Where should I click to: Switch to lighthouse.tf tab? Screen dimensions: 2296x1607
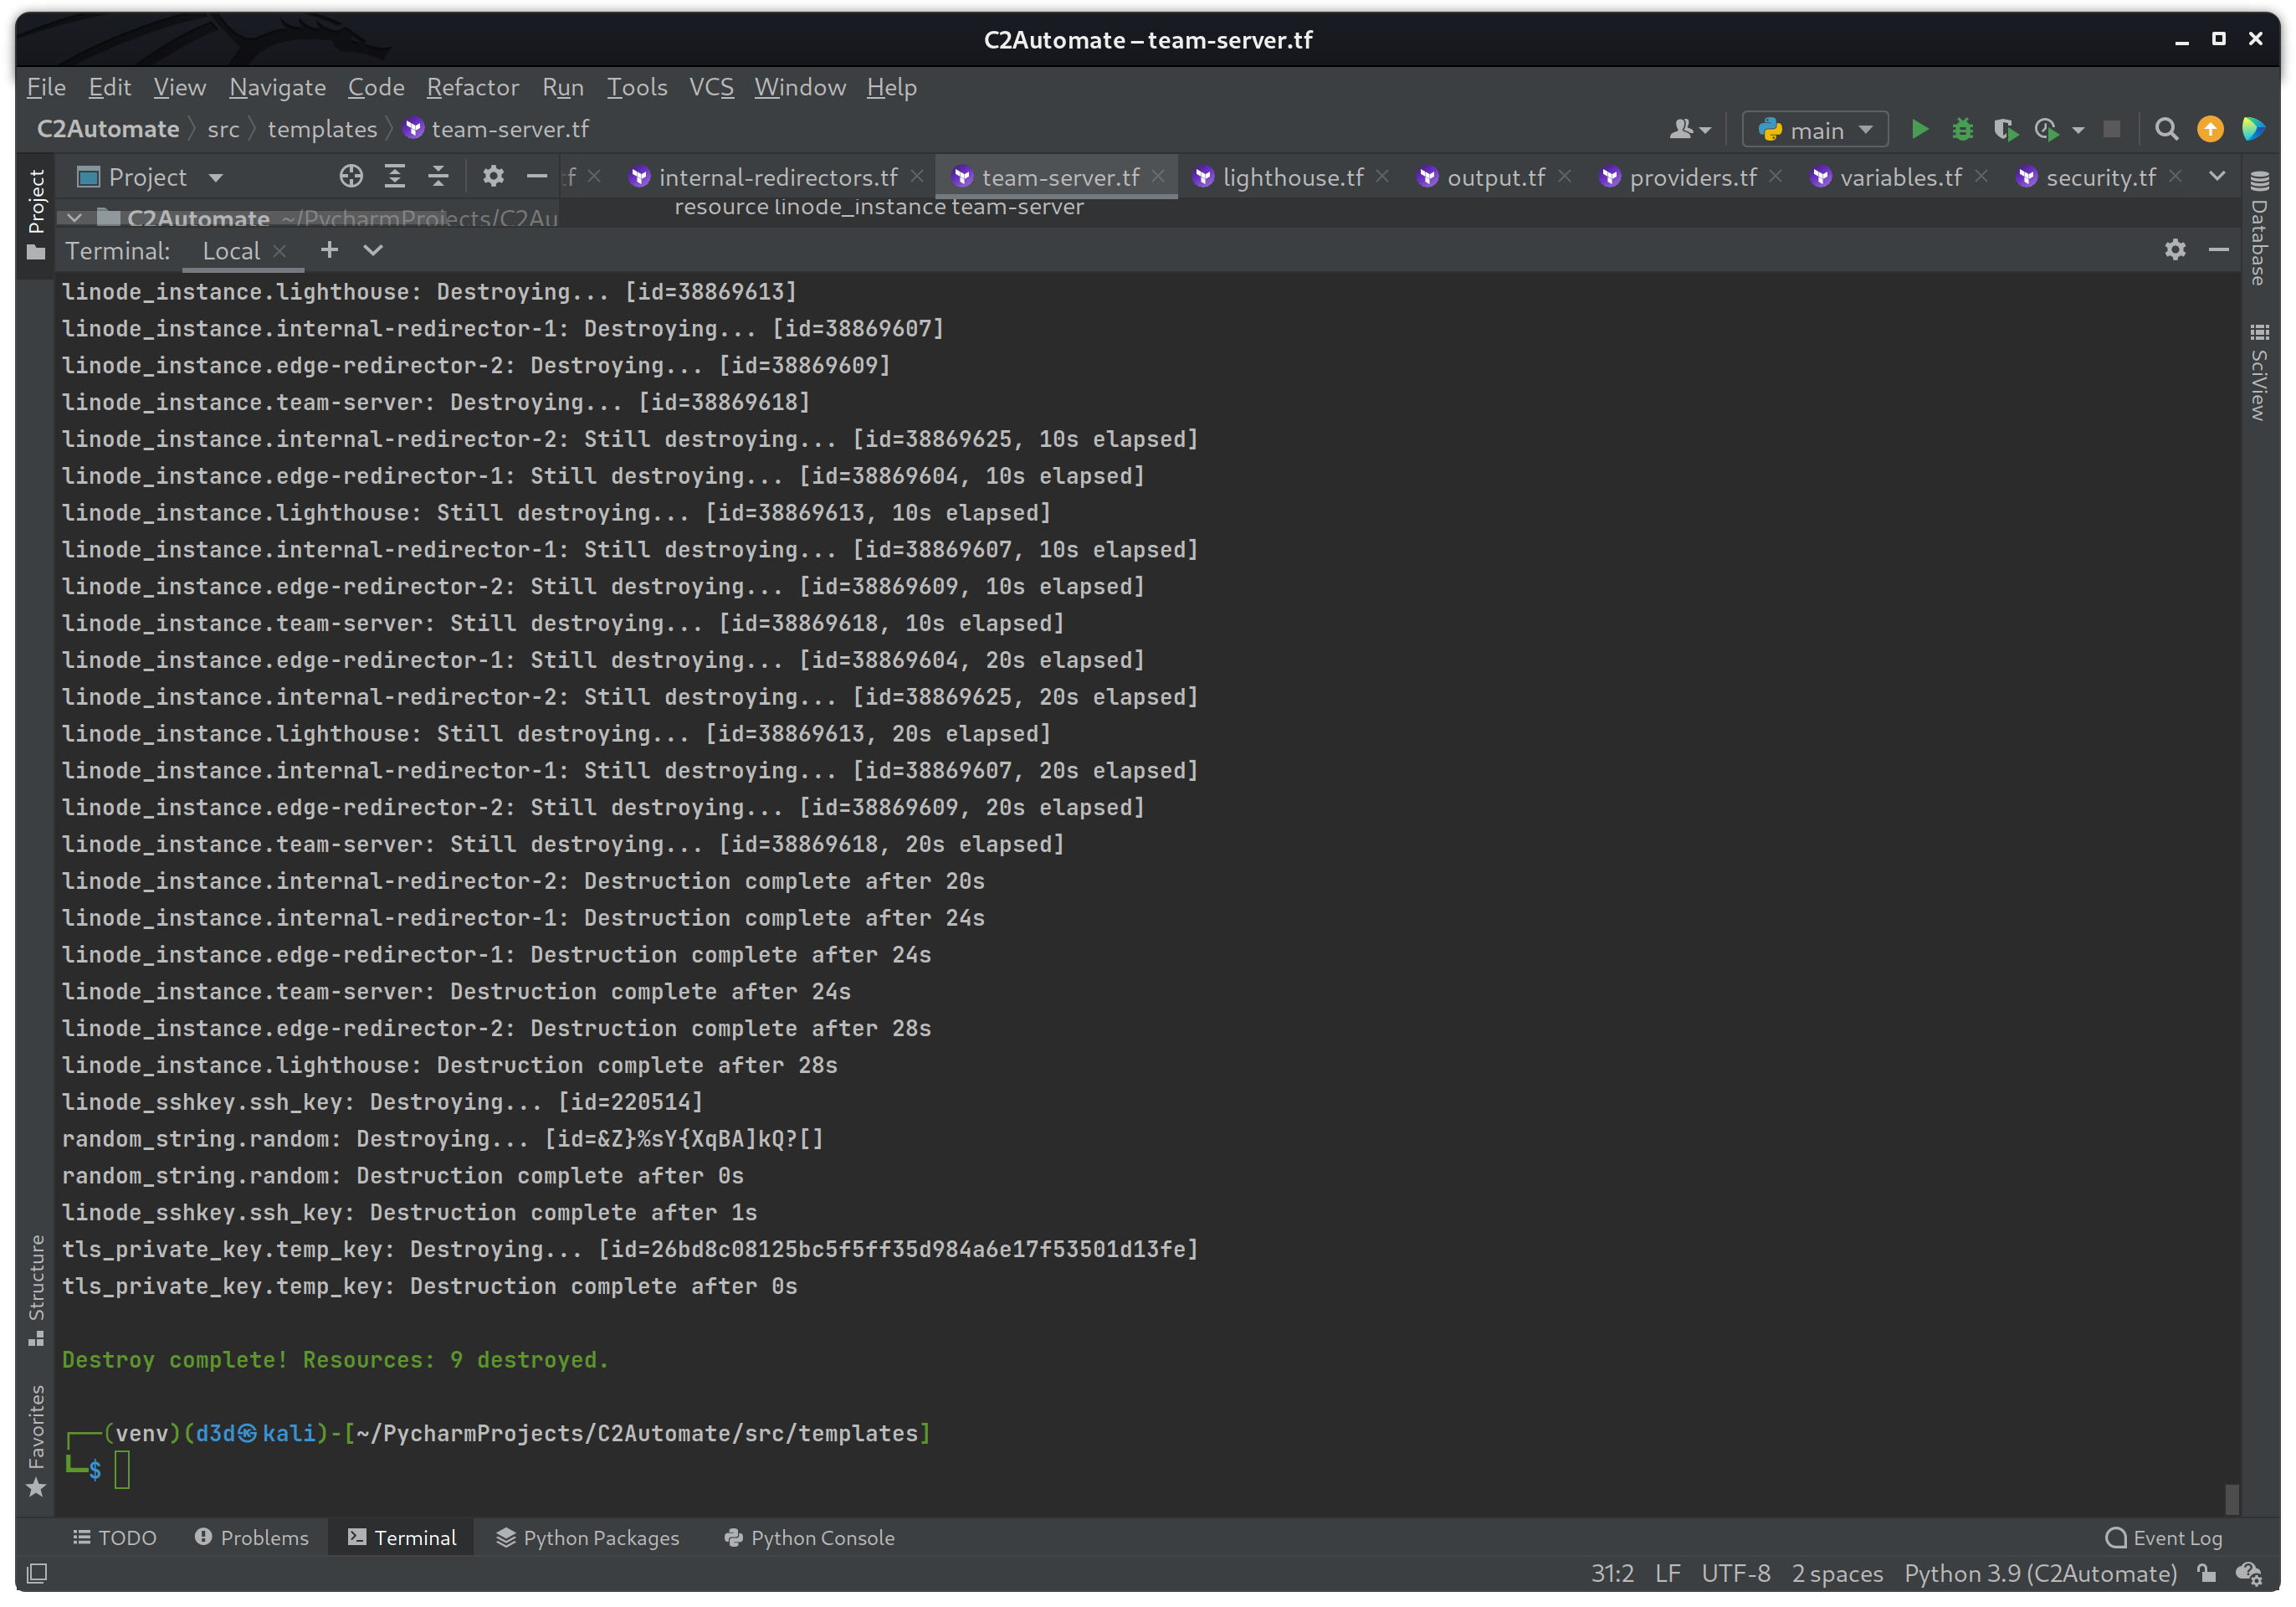pyautogui.click(x=1292, y=177)
